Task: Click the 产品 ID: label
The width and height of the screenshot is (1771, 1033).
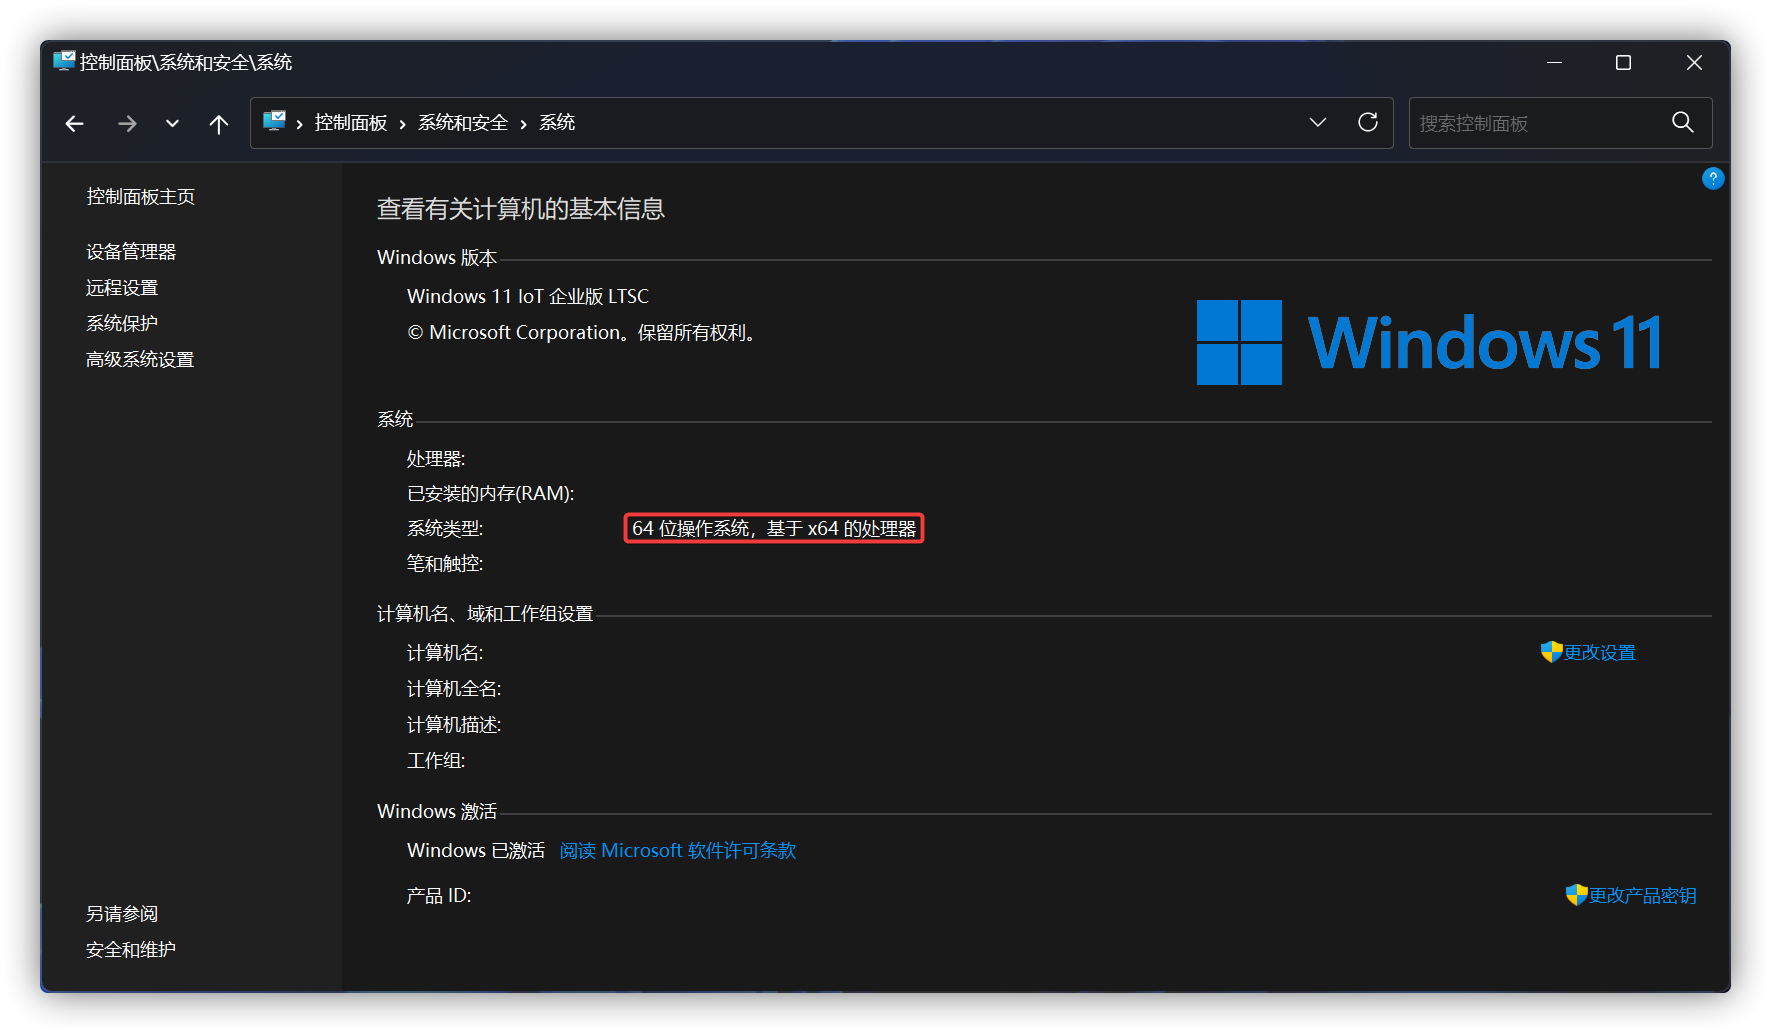Action: tap(439, 896)
